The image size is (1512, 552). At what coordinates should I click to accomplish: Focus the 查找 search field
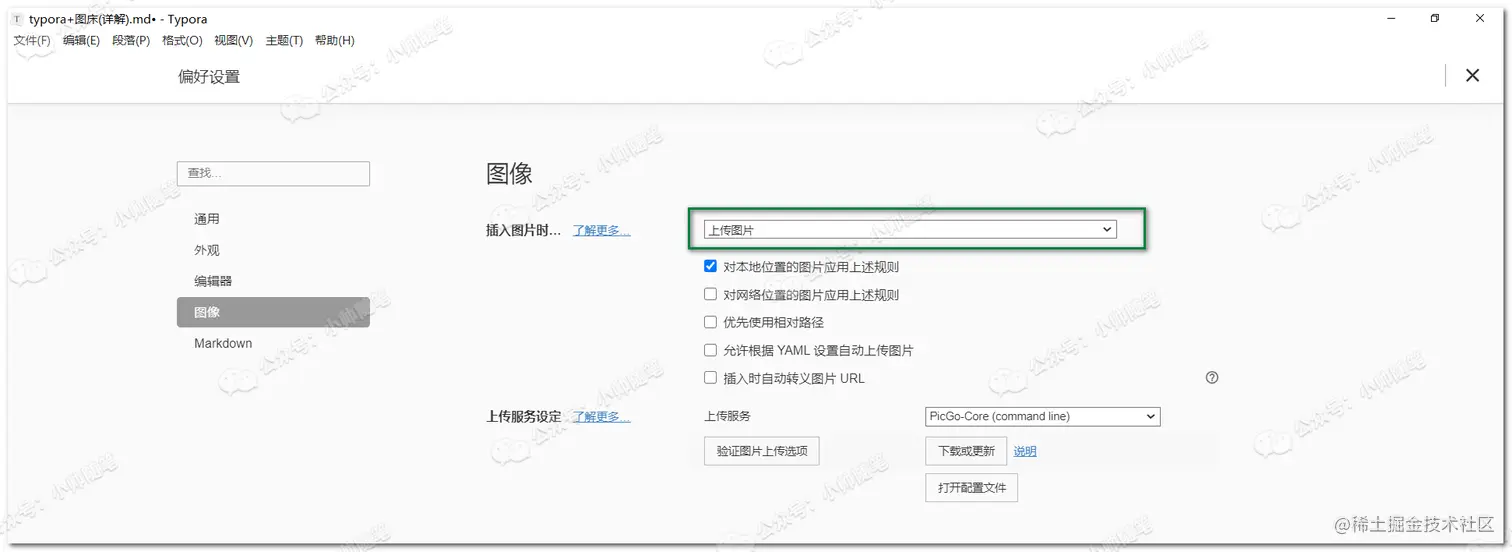coord(273,173)
